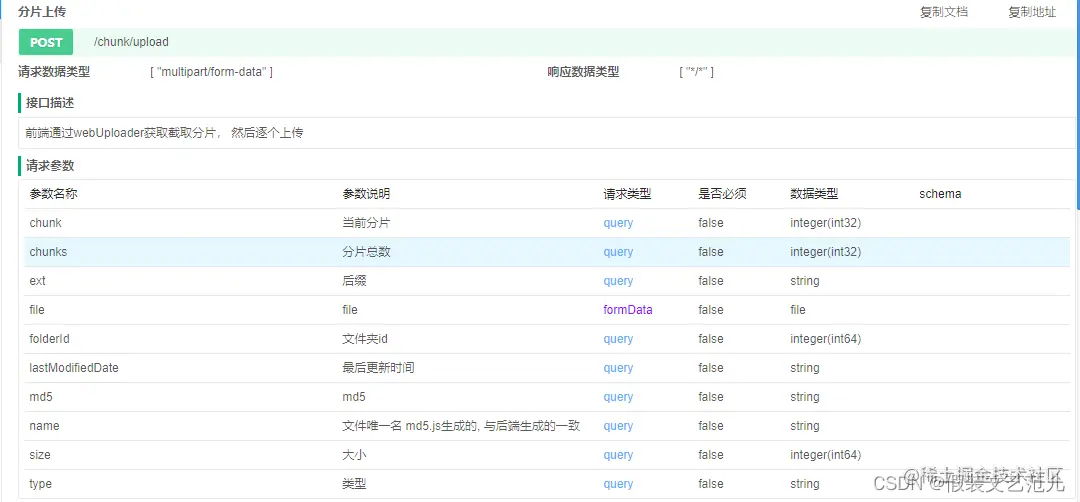Viewport: 1080px width, 502px height.
Task: Select the lastModifiedDate parameter name cell
Action: point(74,368)
